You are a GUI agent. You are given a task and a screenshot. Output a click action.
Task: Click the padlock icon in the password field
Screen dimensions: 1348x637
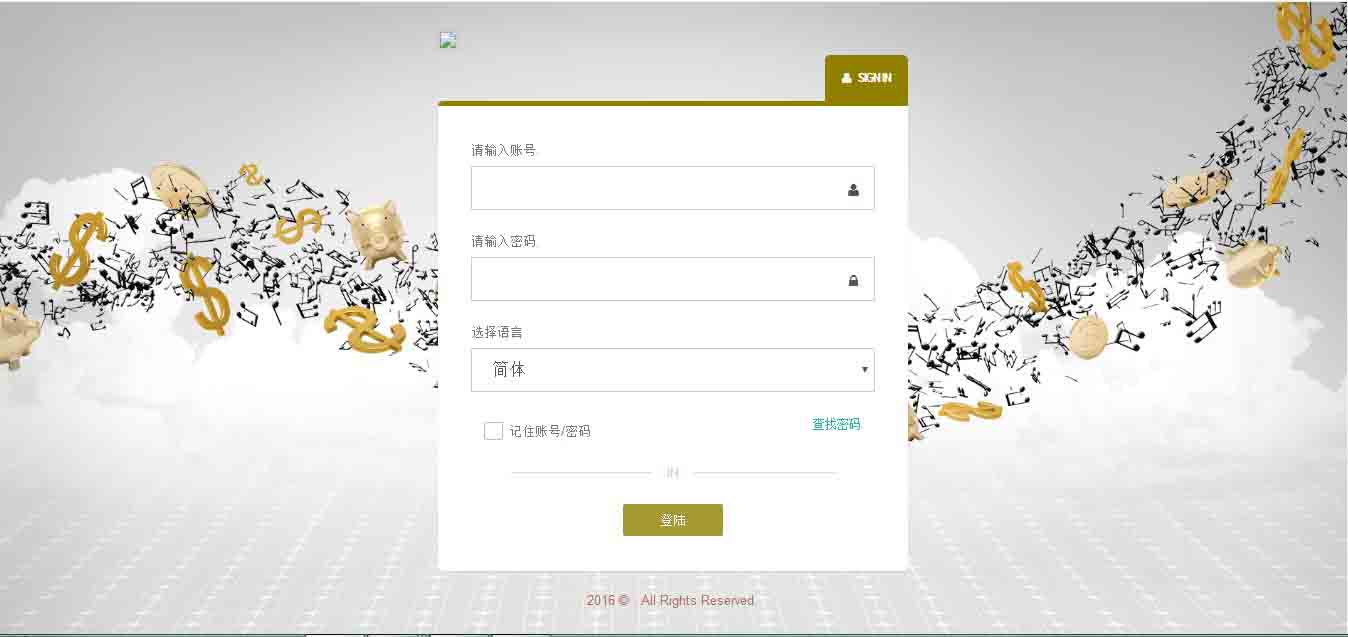[853, 281]
